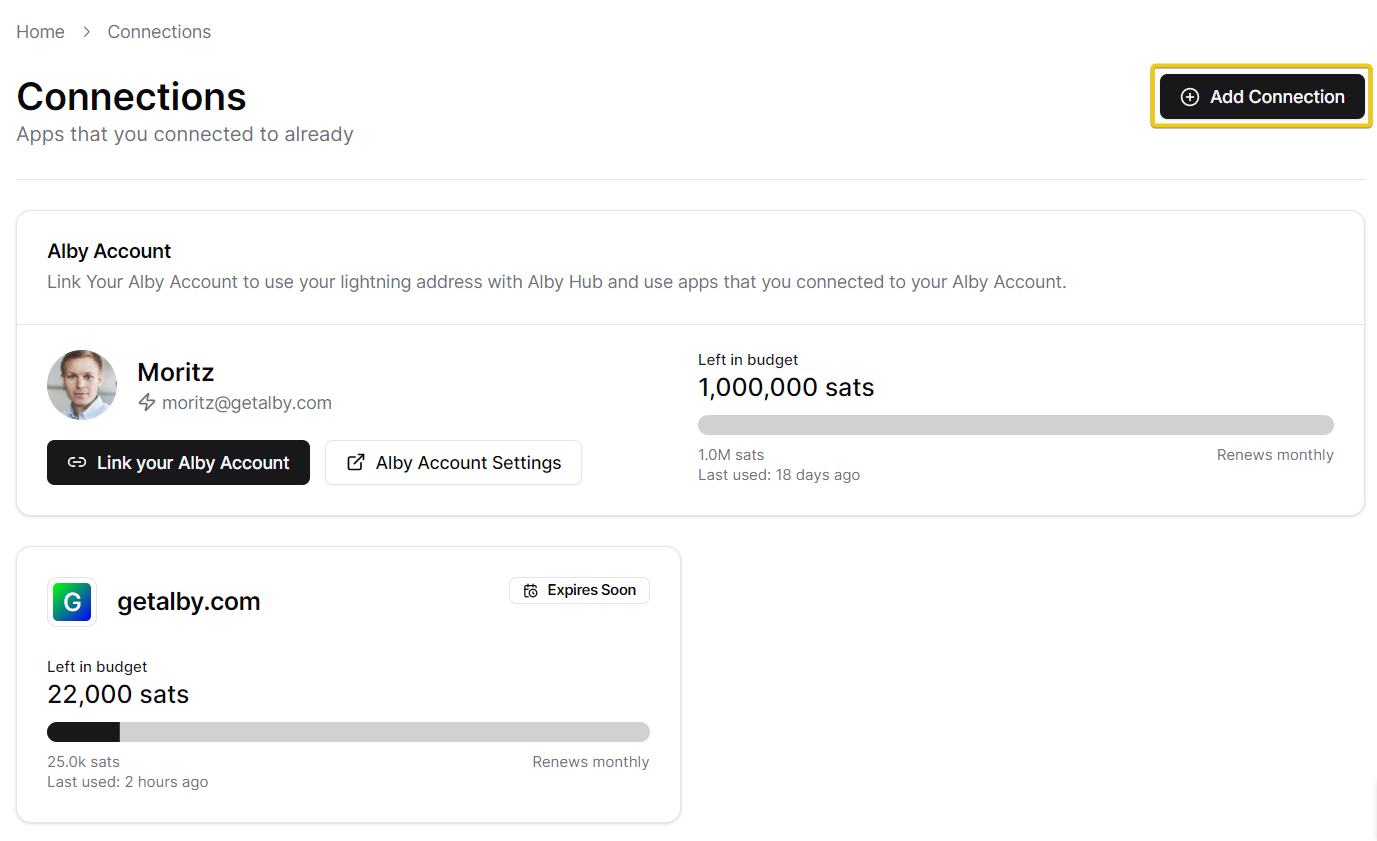The image size is (1377, 841).
Task: Open Alby Account Settings button label
Action: (x=468, y=463)
